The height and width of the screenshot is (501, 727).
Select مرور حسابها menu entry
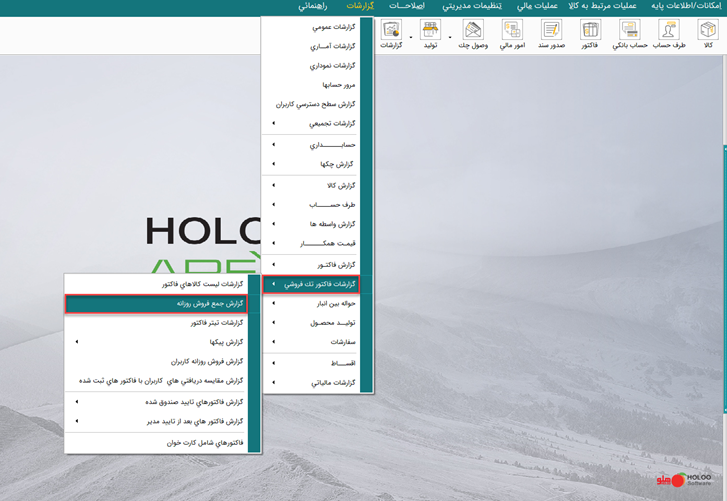[311, 85]
